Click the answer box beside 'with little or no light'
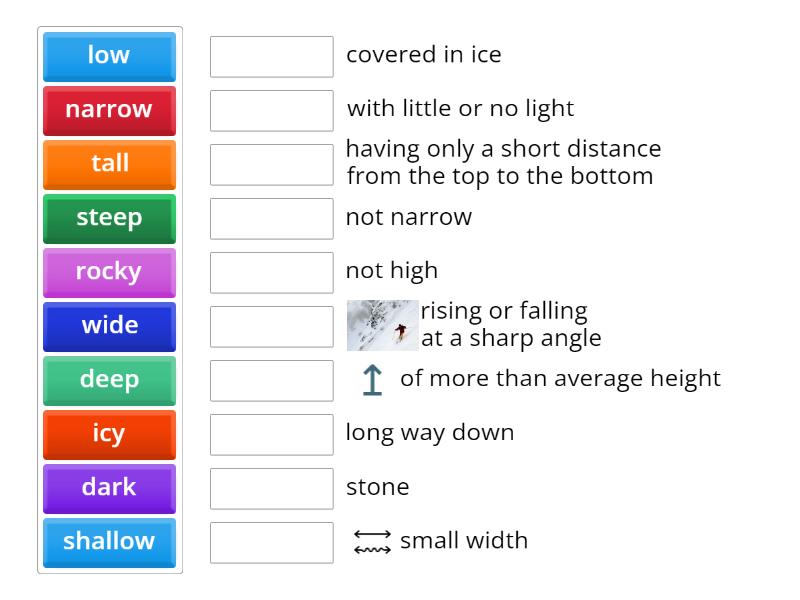Viewport: 800px width, 600px height. (270, 110)
